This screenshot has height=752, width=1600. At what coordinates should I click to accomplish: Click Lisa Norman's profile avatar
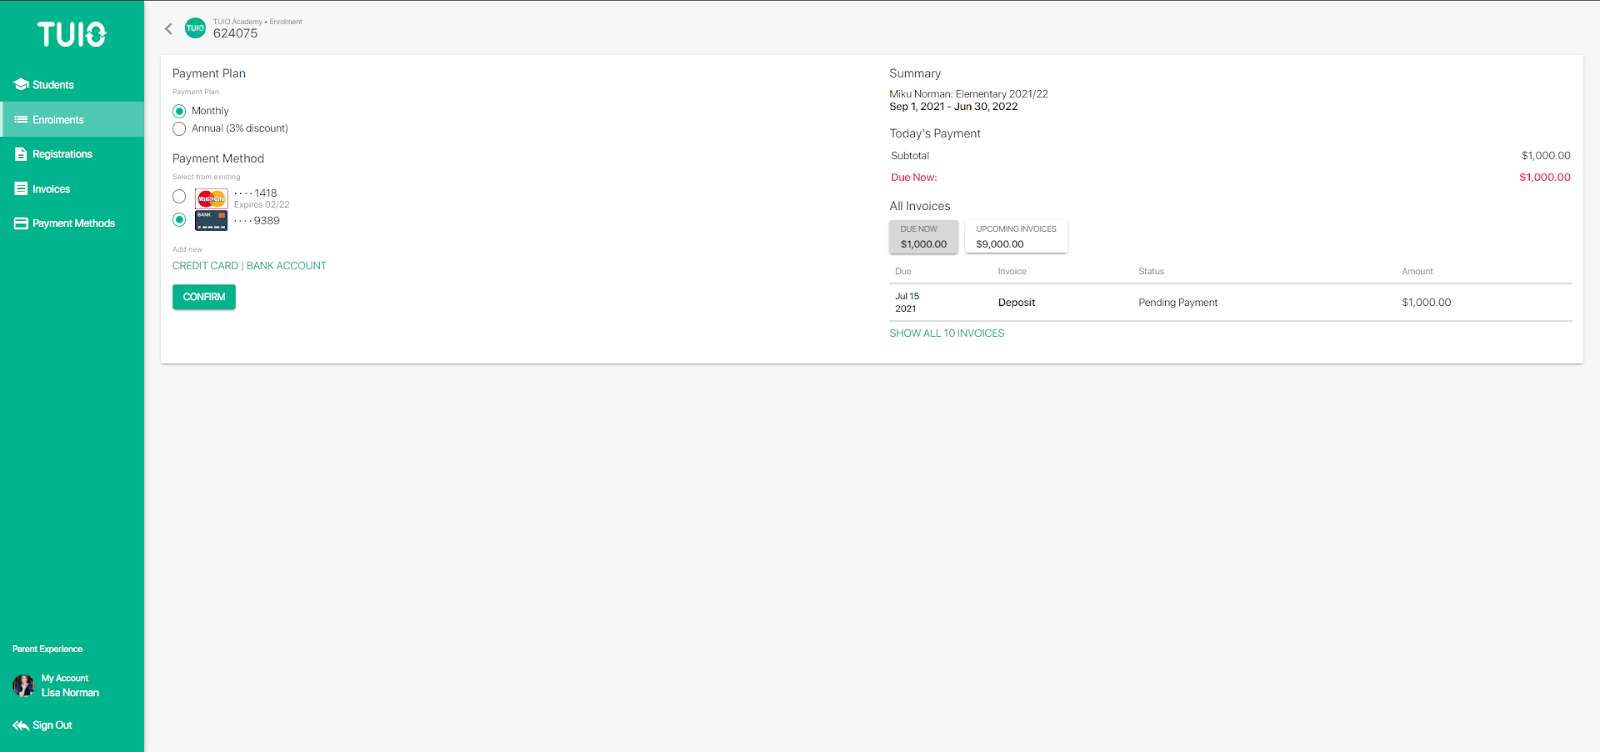[23, 685]
